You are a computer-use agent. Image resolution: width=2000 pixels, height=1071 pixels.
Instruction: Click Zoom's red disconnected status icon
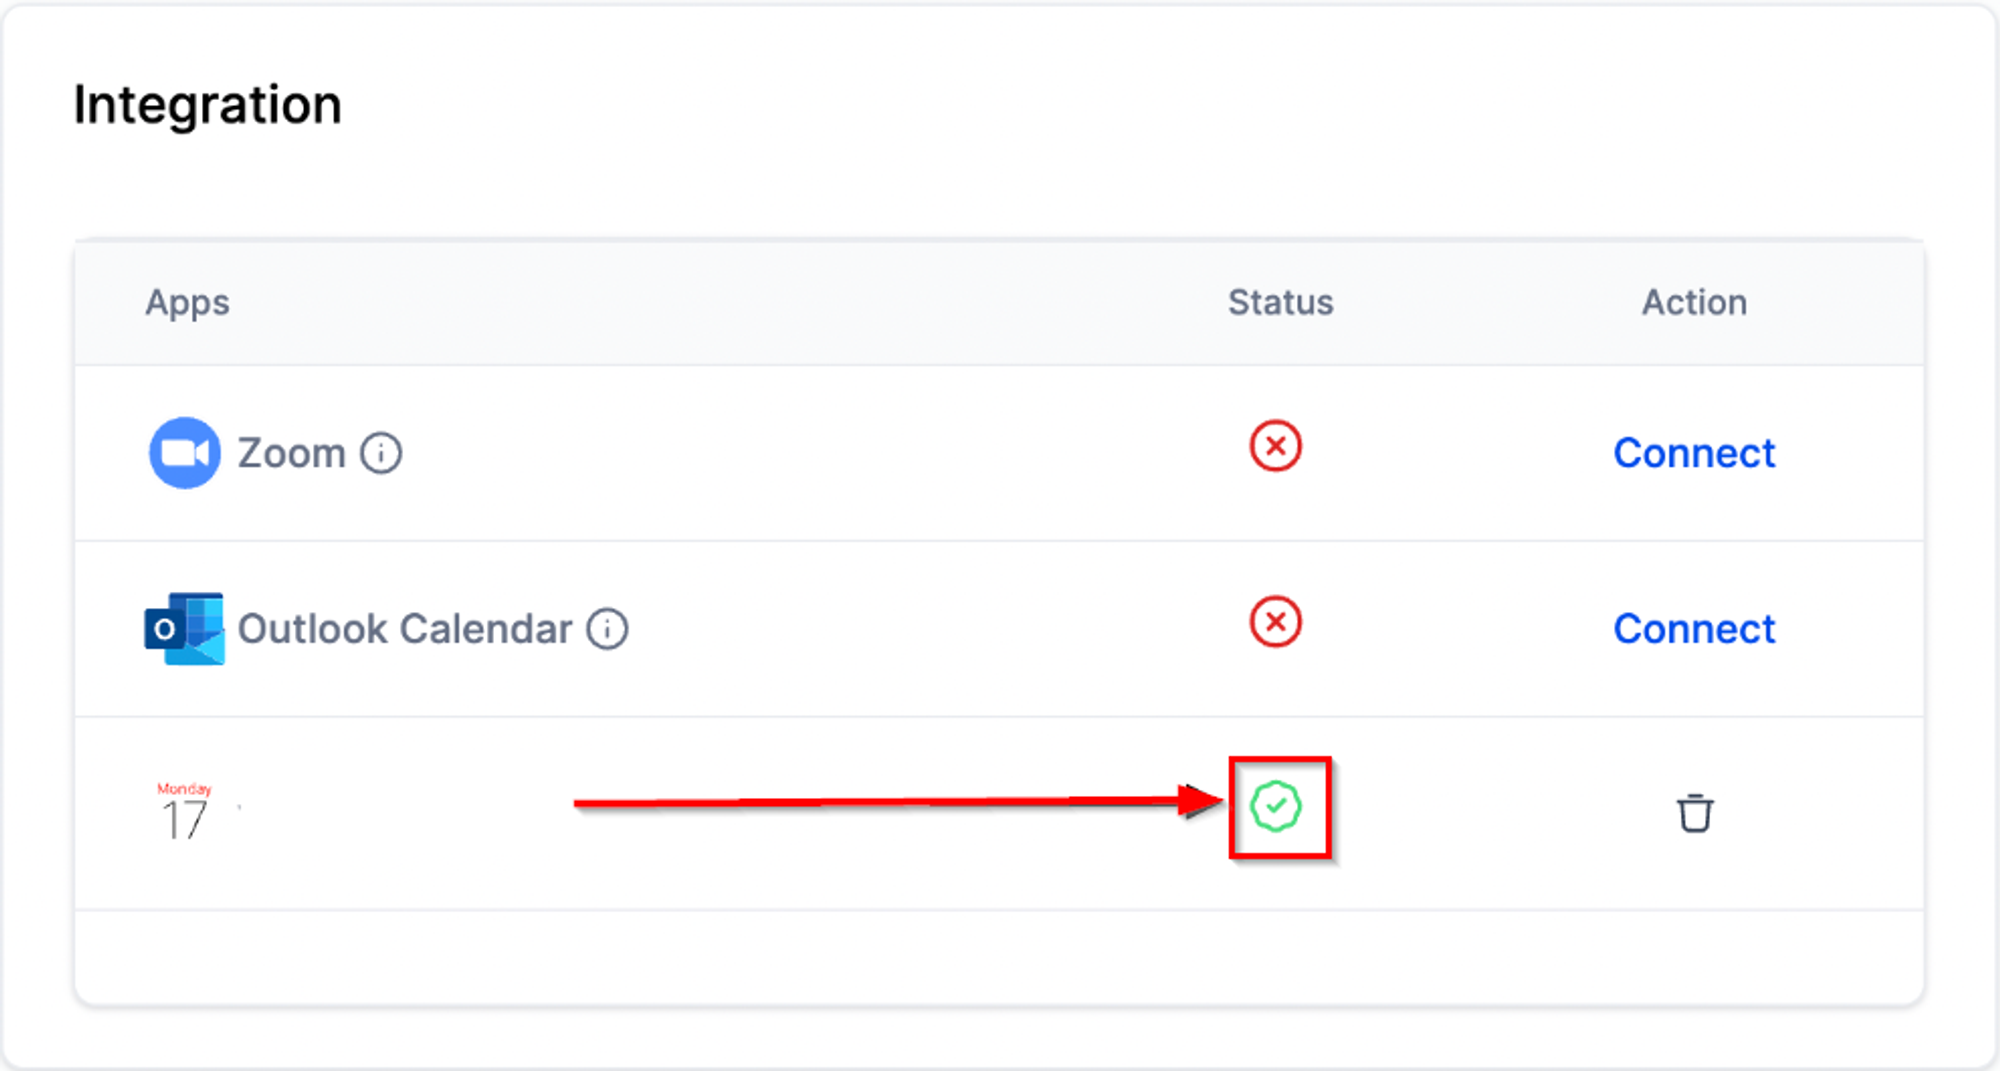point(1276,446)
